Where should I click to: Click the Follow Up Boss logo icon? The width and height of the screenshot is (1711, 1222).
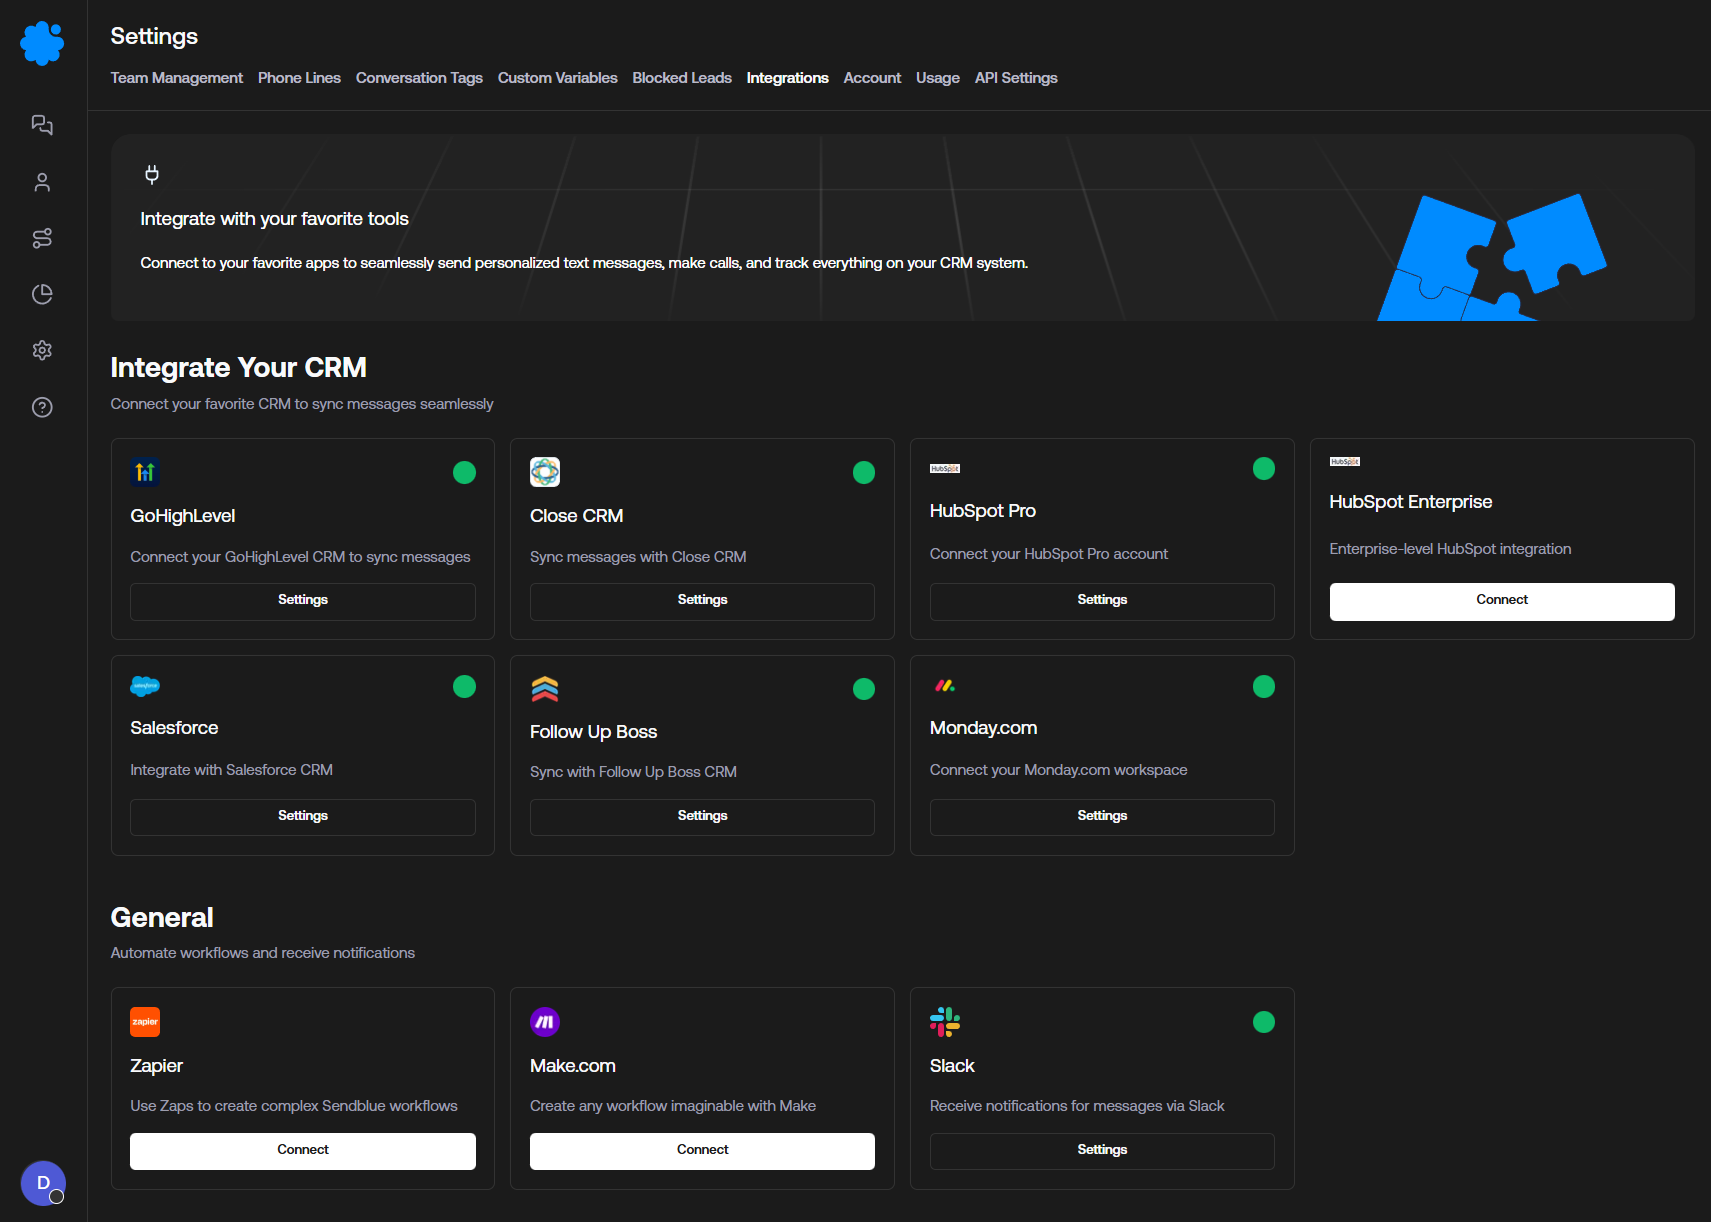coord(545,689)
